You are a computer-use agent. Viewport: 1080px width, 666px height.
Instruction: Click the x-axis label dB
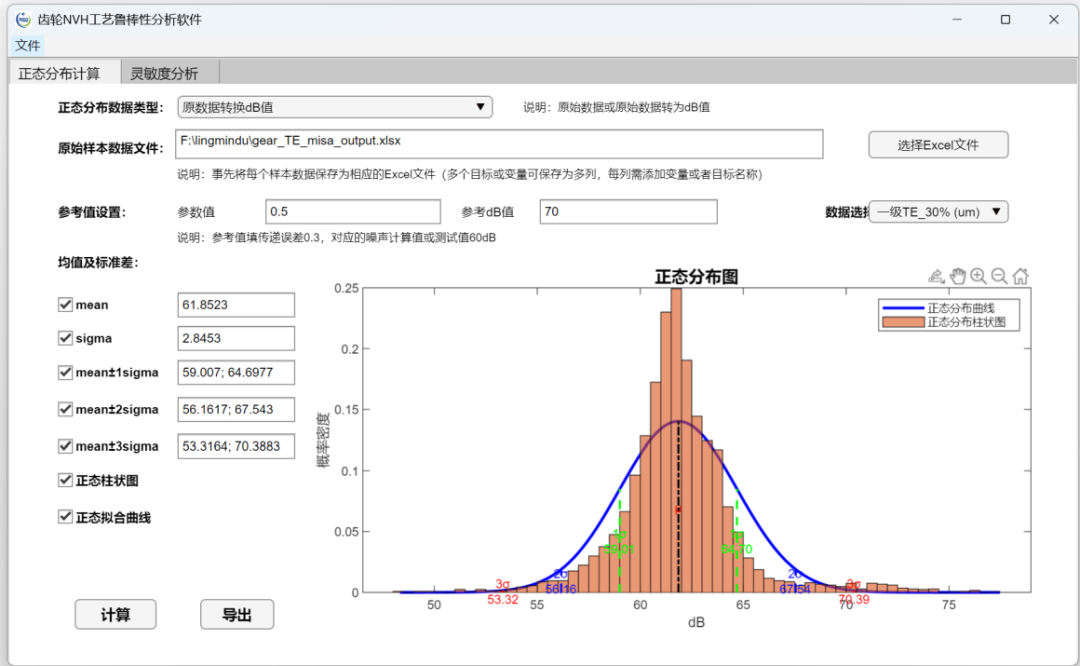point(696,623)
